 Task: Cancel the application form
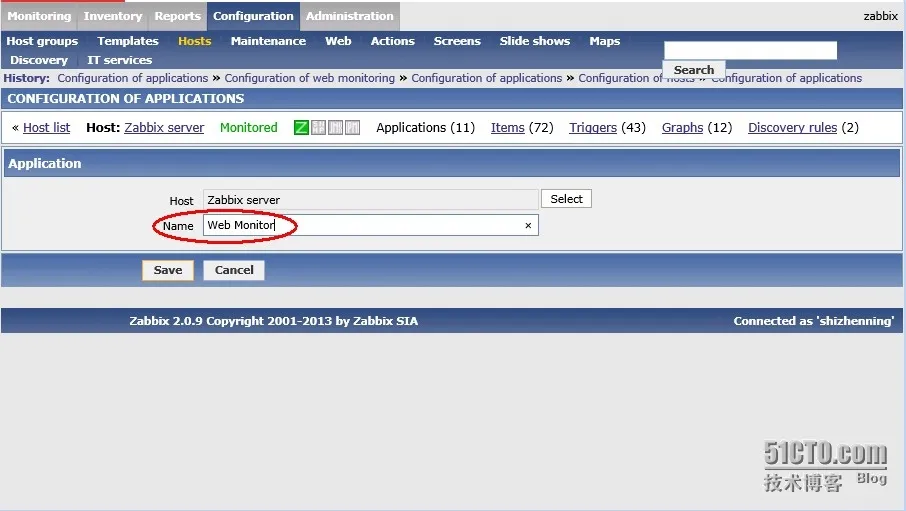(234, 270)
